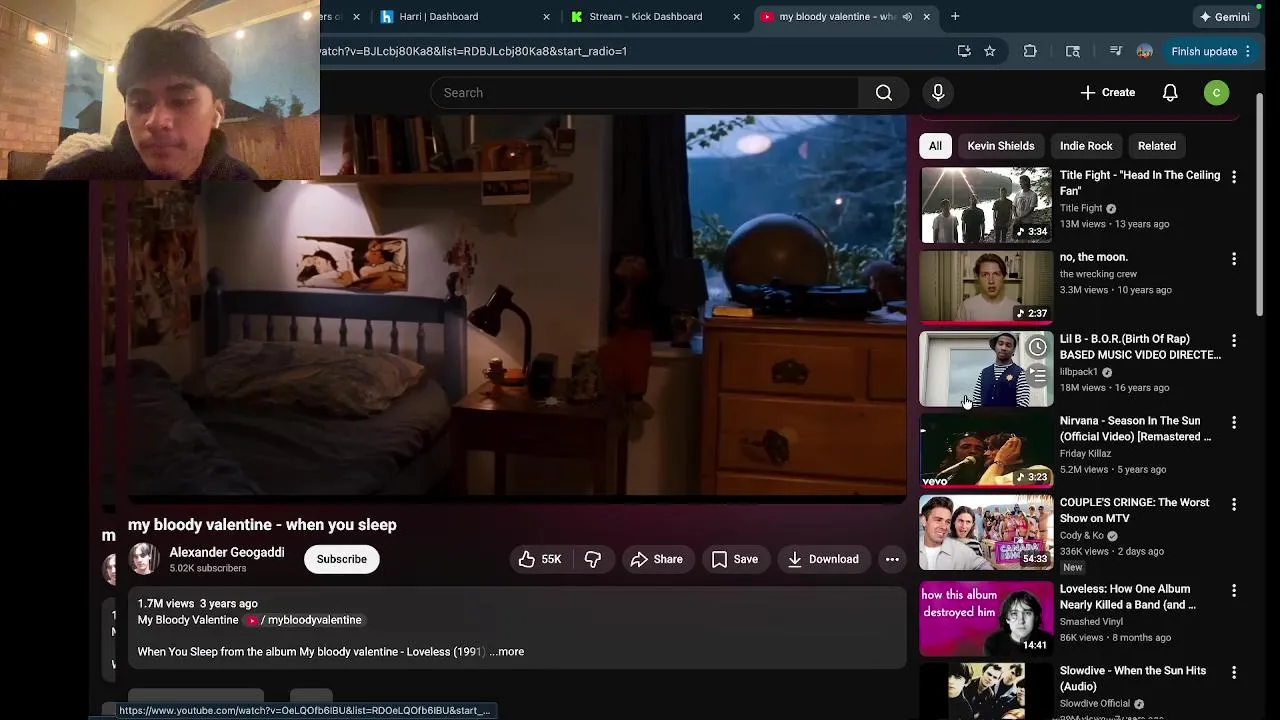
Task: Close the Stream - Kick Dashboard tab
Action: coord(736,17)
